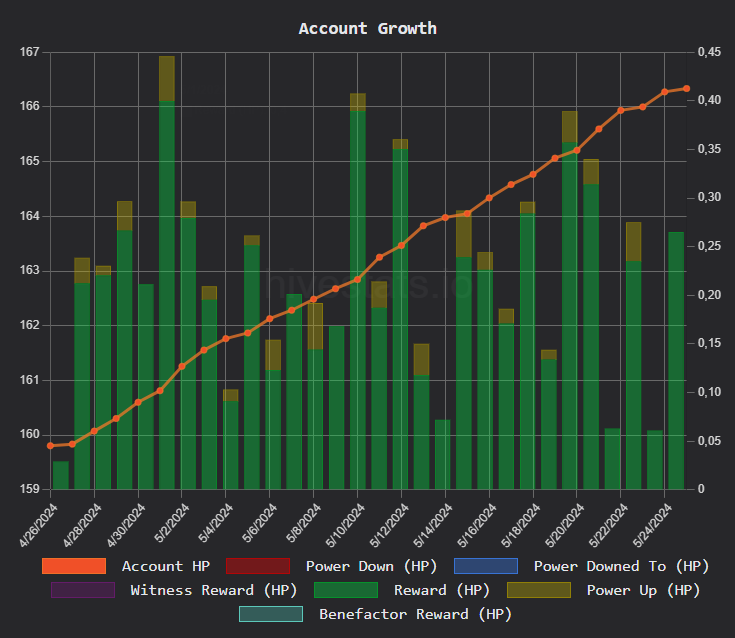Click the right axis value 0,45
This screenshot has height=638, width=735.
710,52
